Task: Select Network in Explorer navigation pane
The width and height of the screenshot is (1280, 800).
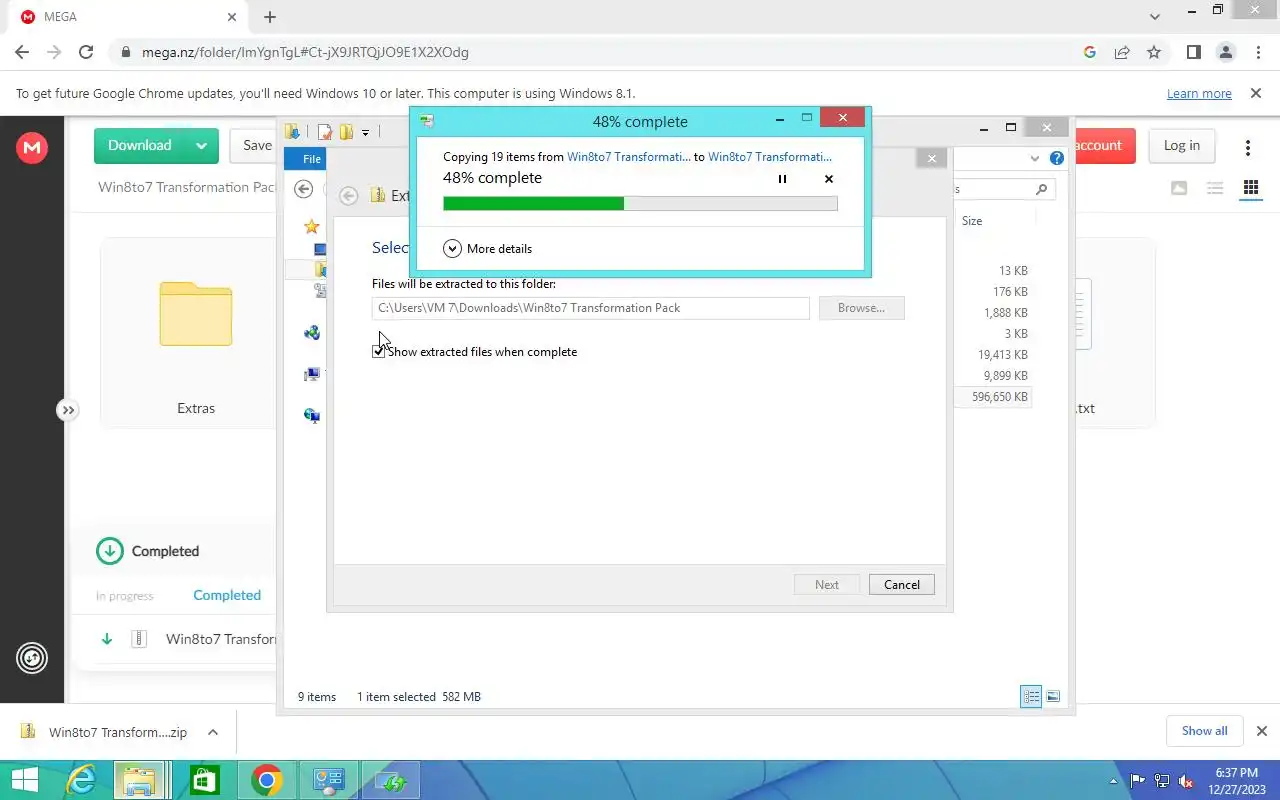Action: 312,416
